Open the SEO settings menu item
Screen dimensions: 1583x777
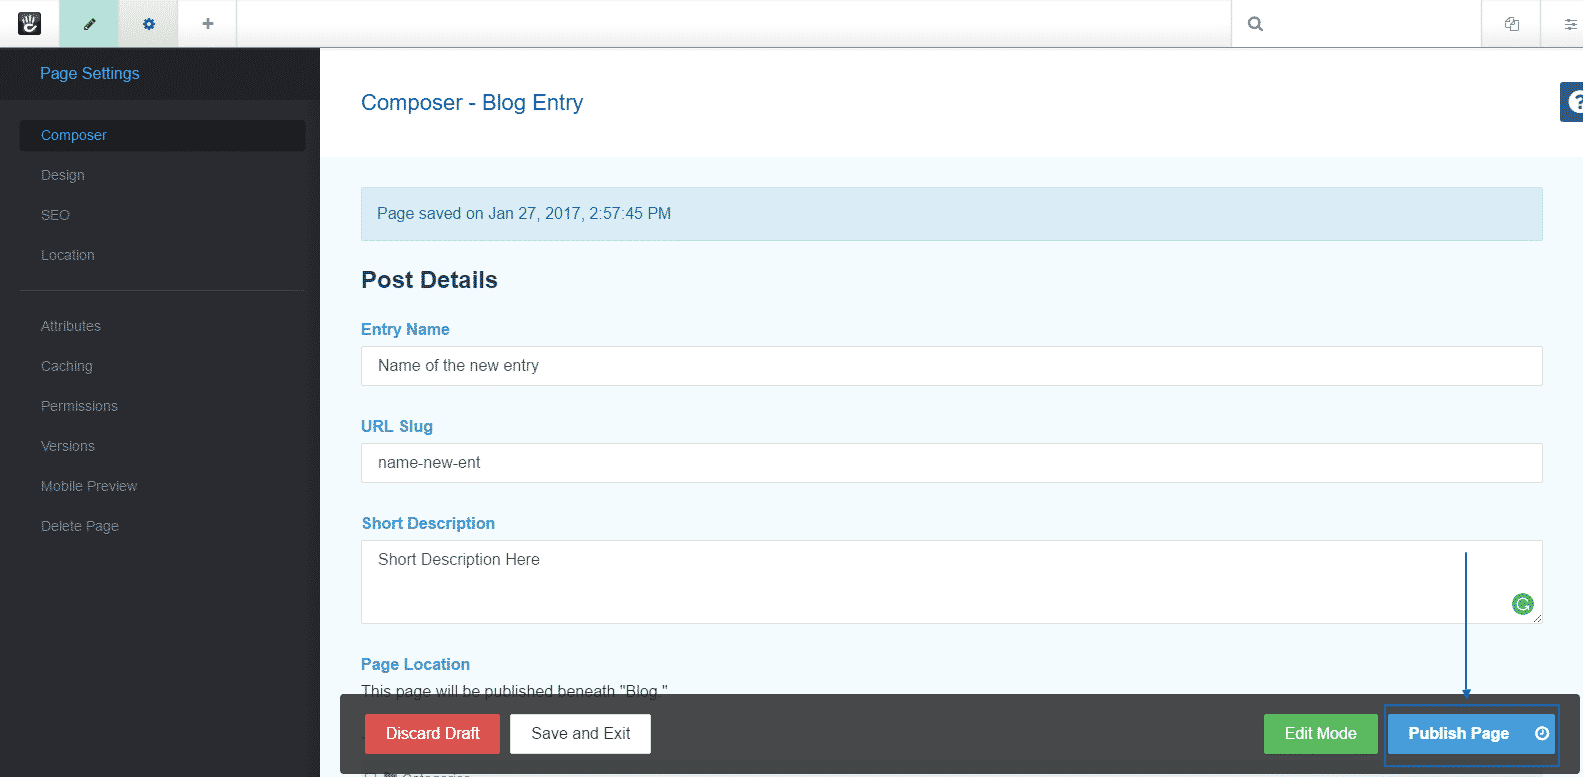click(55, 215)
